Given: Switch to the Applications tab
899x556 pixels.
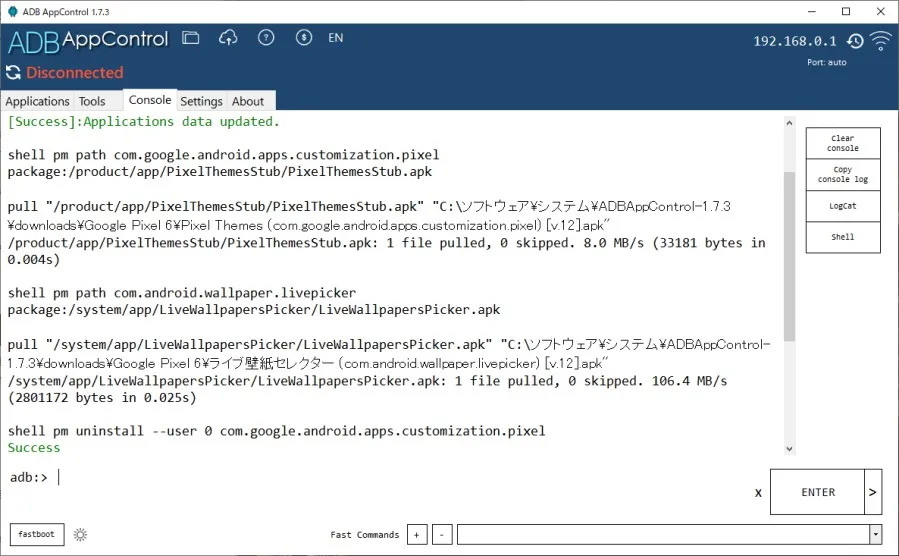Looking at the screenshot, I should (37, 101).
